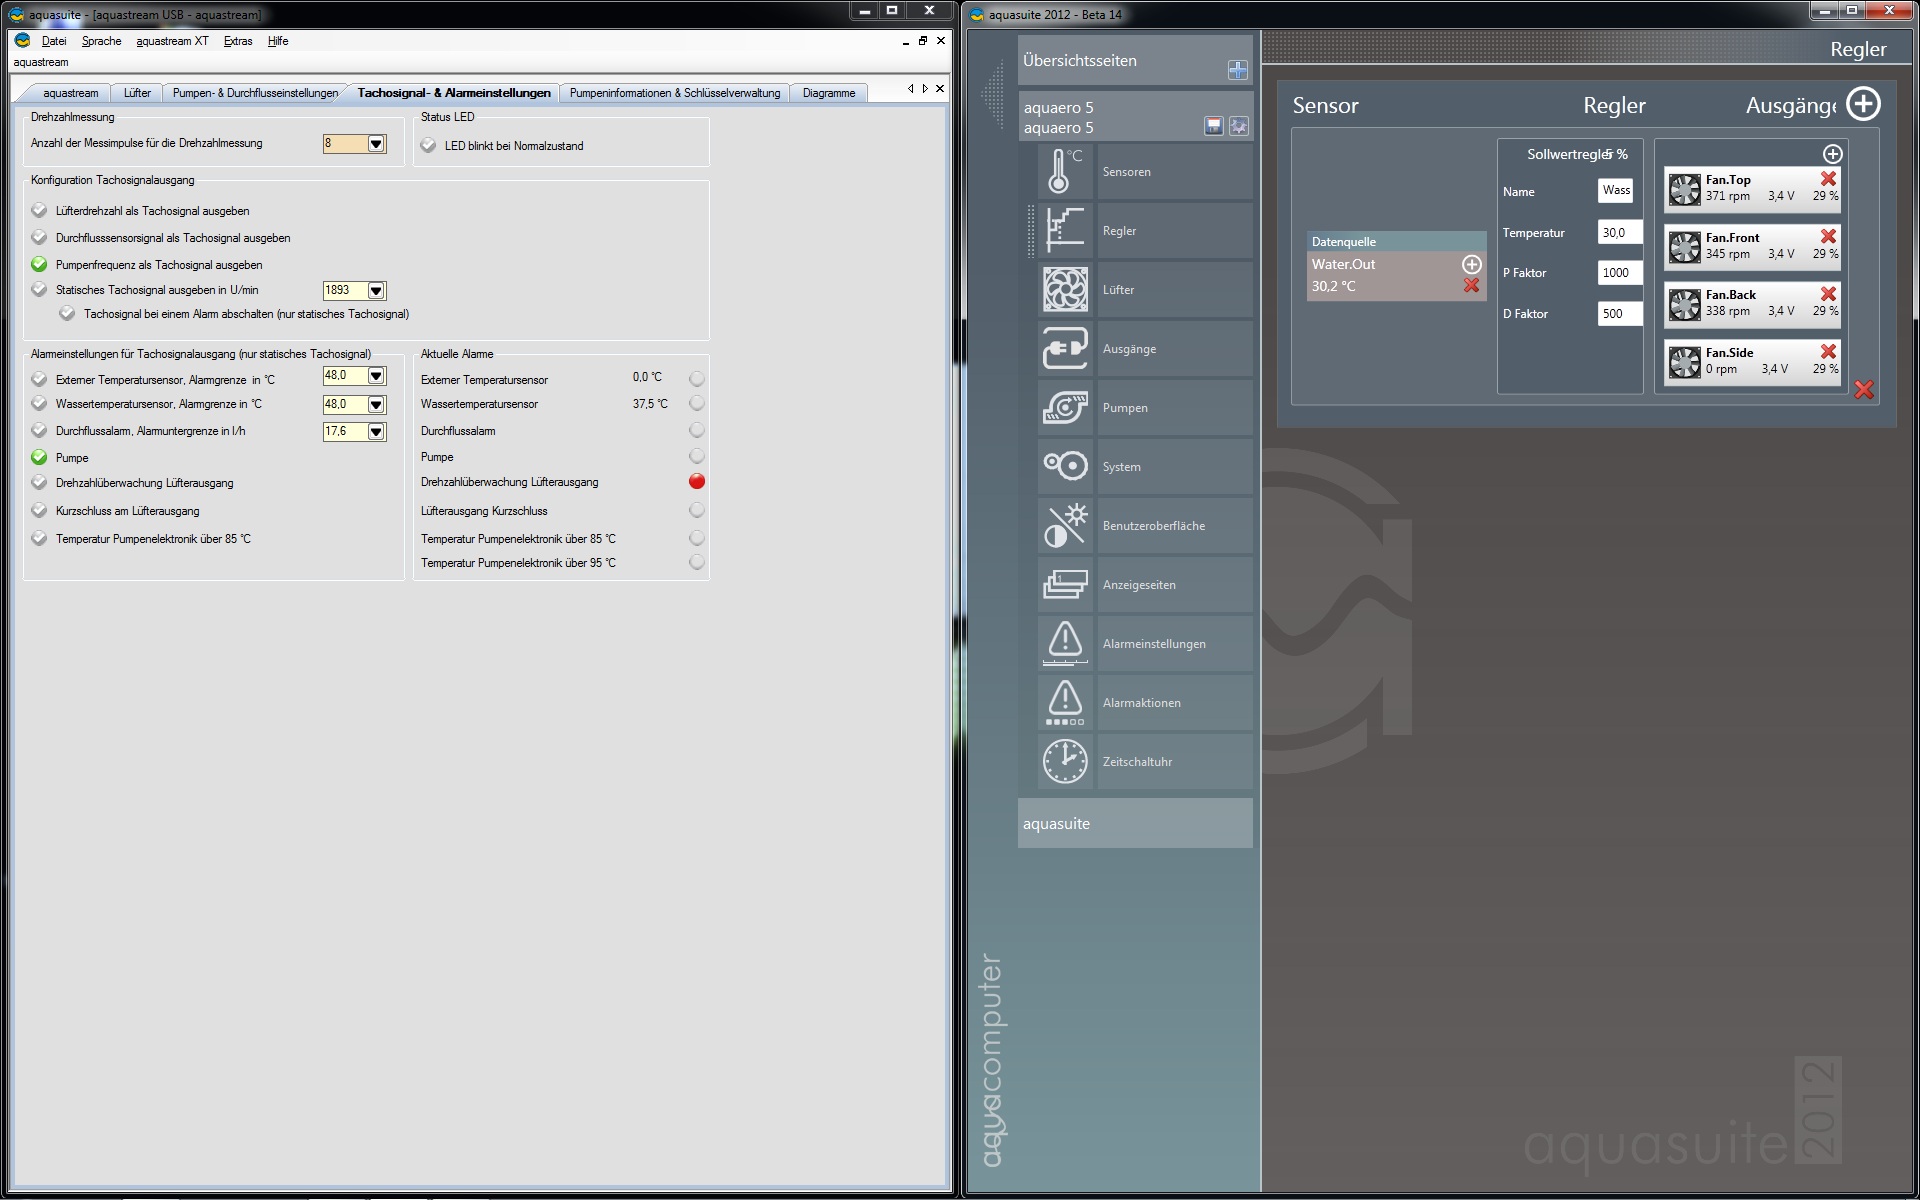Image resolution: width=1920 pixels, height=1200 pixels.
Task: Open the Zeitschaltuhr clock icon
Action: point(1065,762)
